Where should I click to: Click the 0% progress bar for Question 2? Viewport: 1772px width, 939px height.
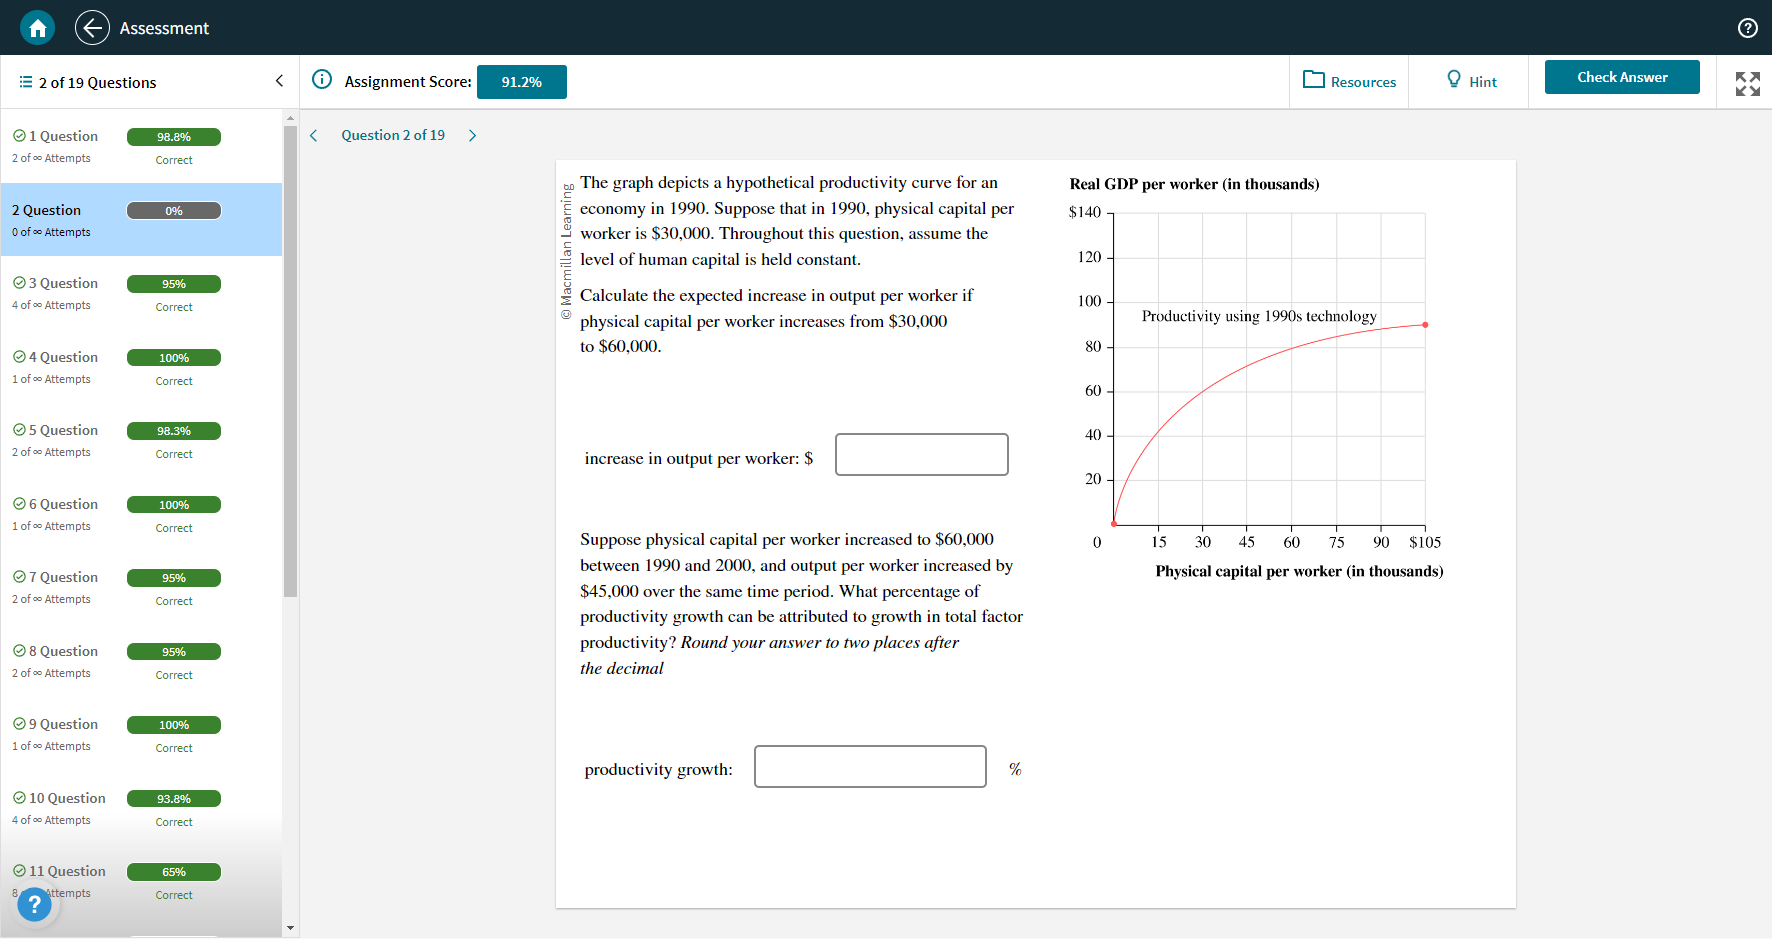click(x=174, y=211)
